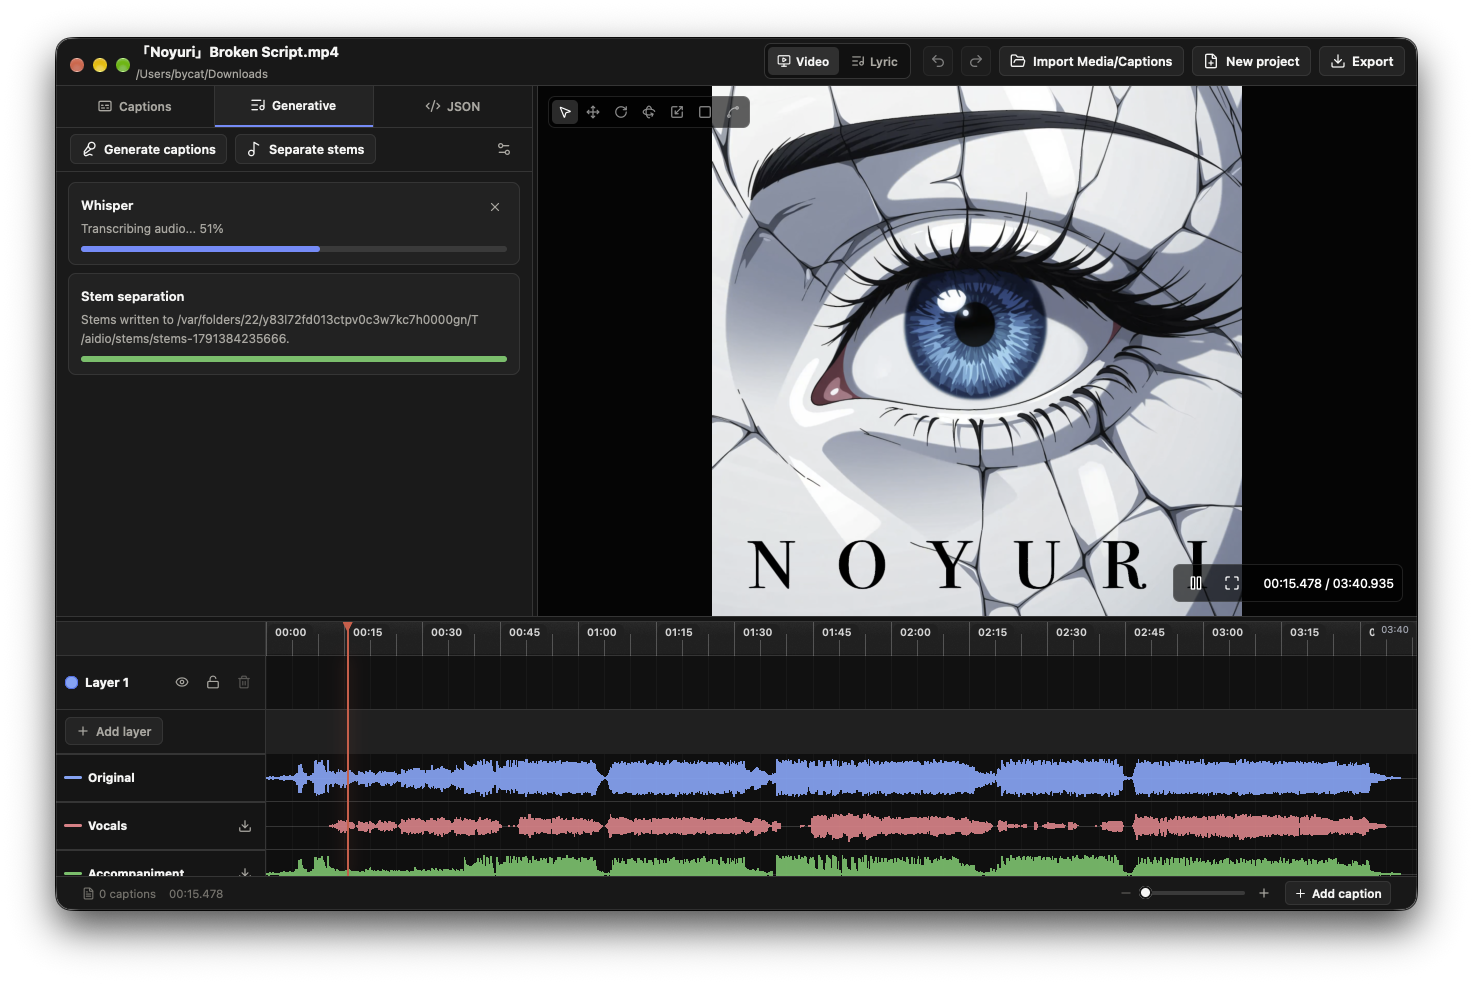Open the Generative tab
Image resolution: width=1473 pixels, height=984 pixels.
[x=294, y=106]
